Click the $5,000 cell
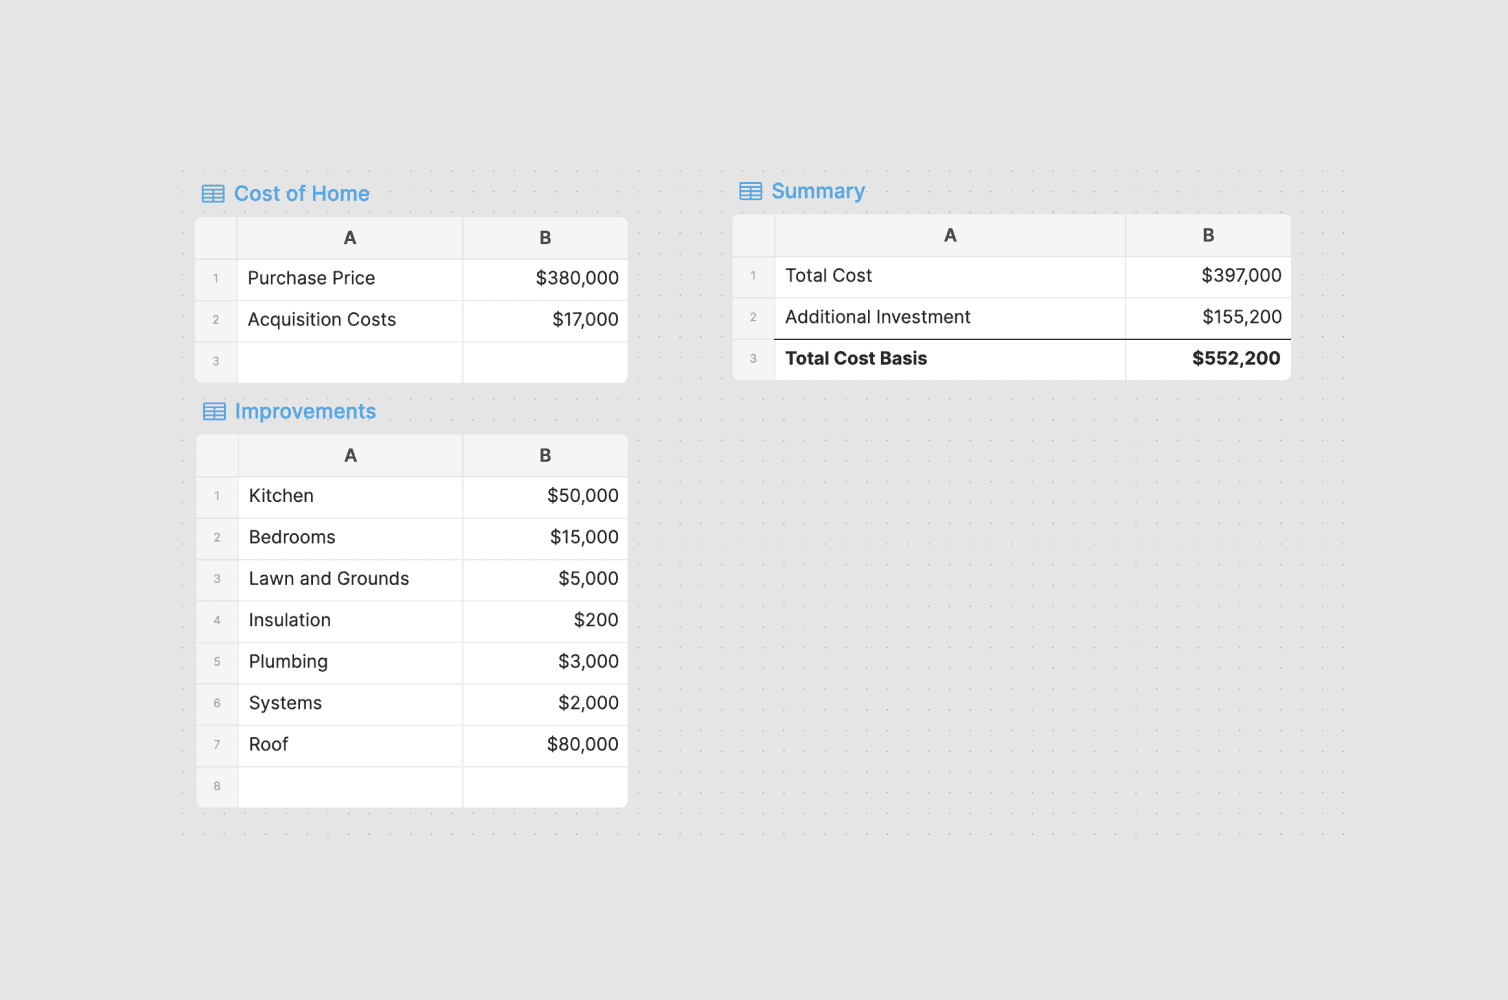Image resolution: width=1508 pixels, height=1000 pixels. pos(545,580)
